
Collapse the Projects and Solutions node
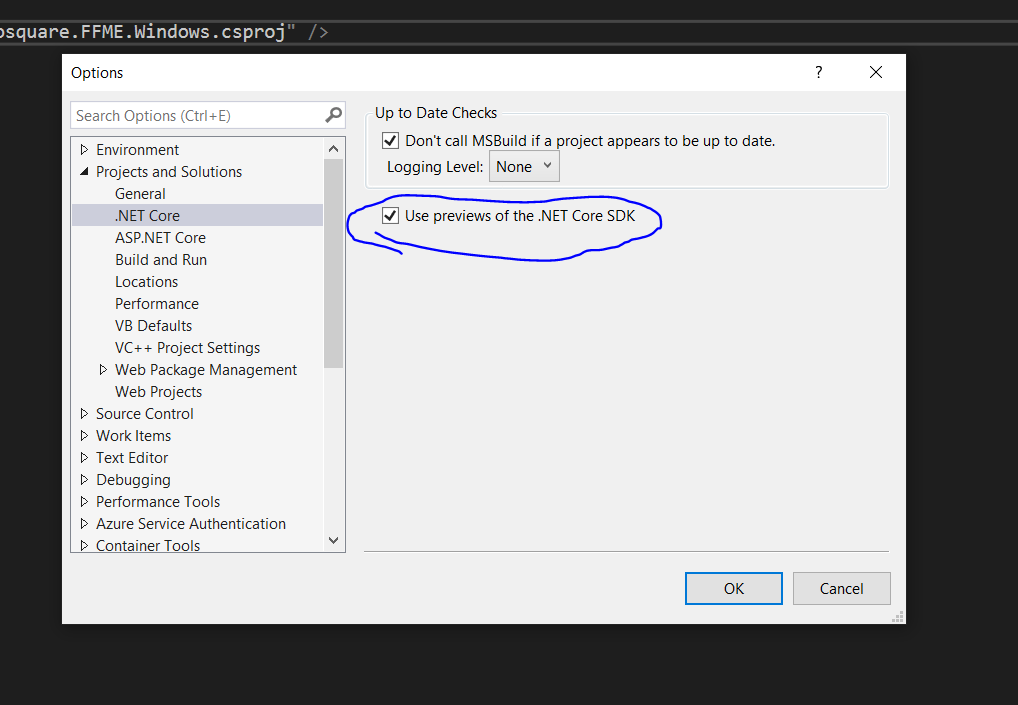[85, 171]
